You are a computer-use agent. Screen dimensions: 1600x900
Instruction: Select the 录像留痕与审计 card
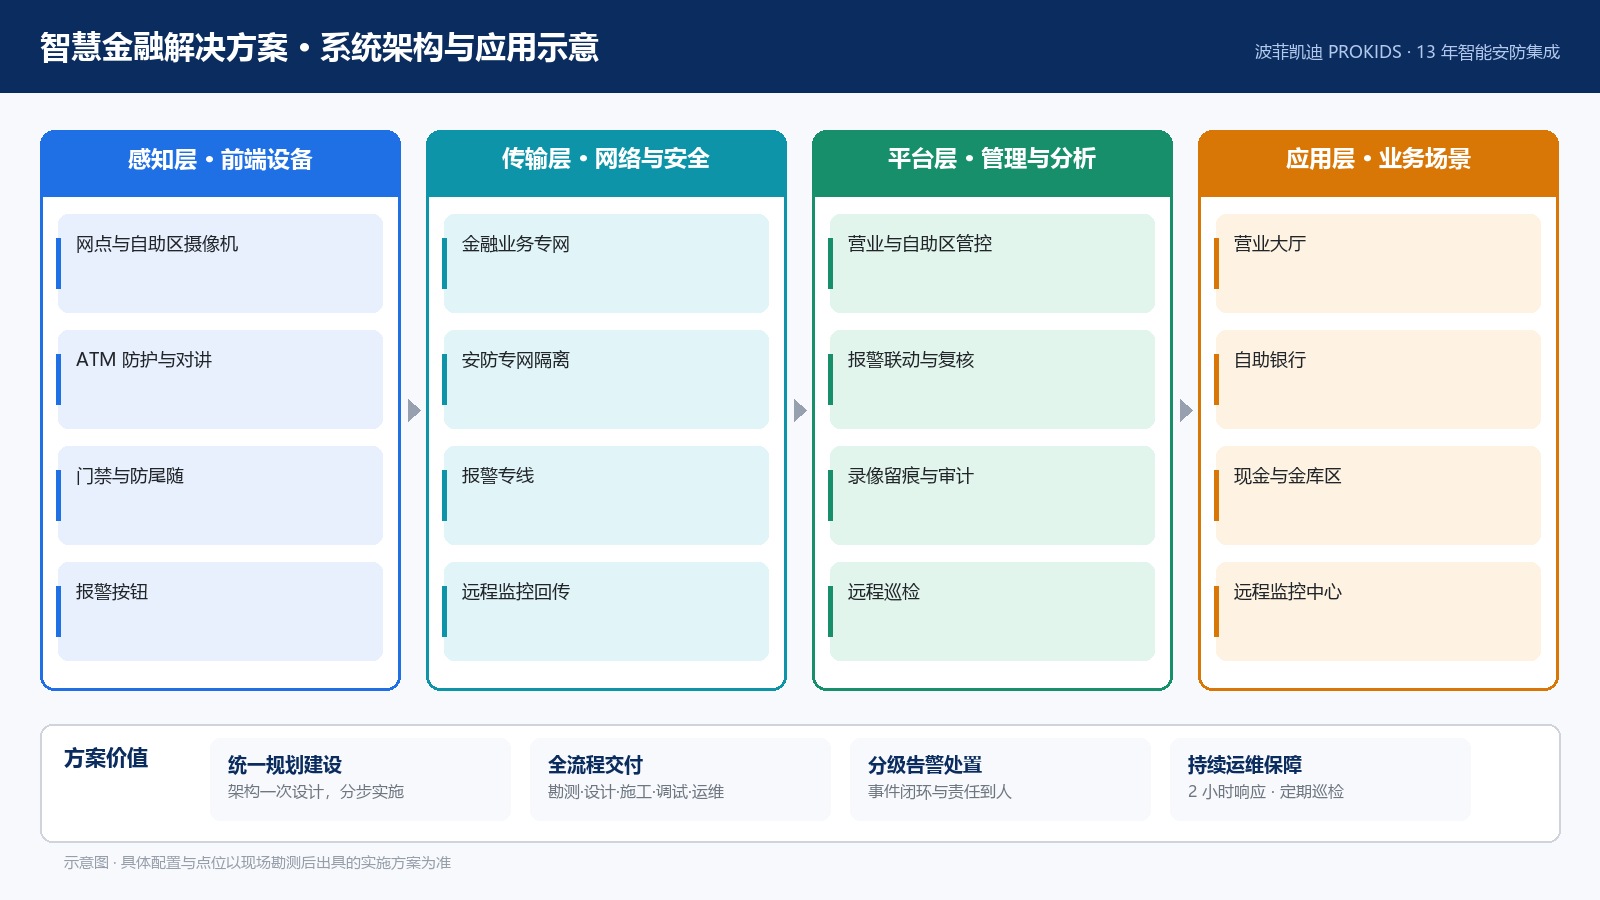point(992,495)
